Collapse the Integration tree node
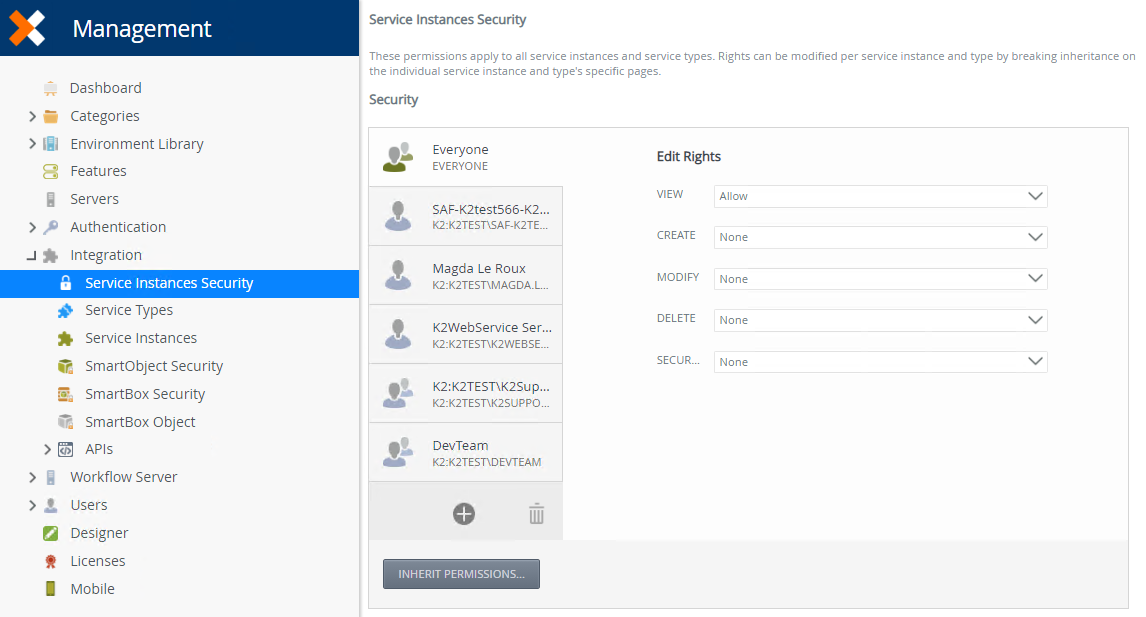Viewport: 1146px width, 617px height. coord(32,256)
